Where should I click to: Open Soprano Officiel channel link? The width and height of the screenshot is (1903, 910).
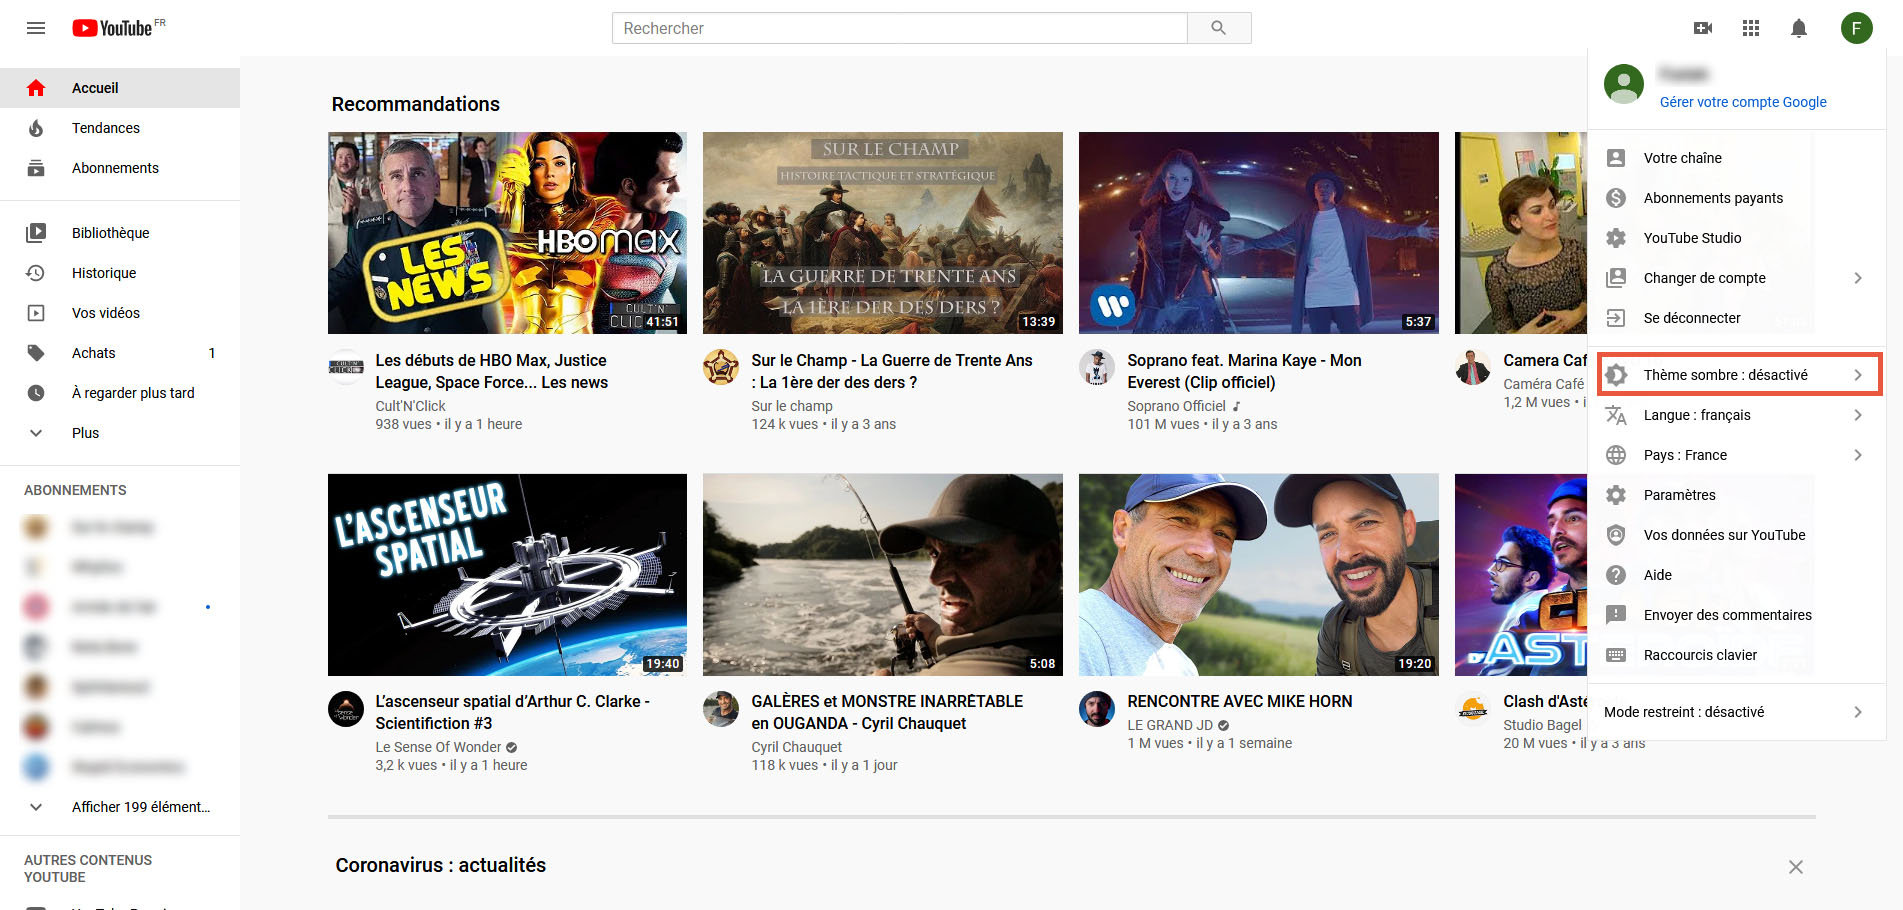1176,406
